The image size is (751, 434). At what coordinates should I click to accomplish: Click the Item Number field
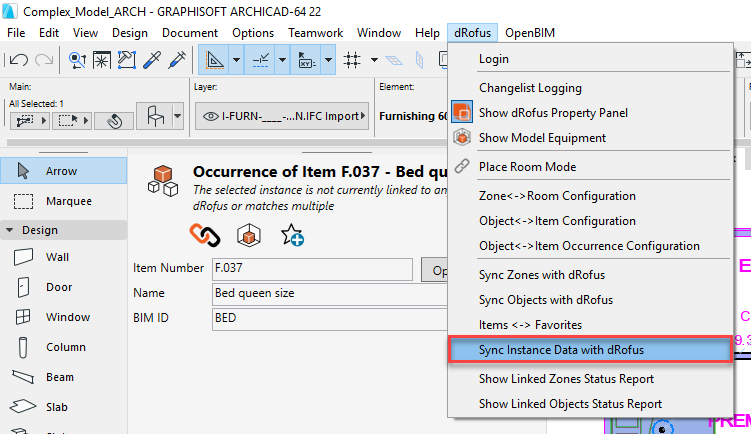pyautogui.click(x=312, y=269)
